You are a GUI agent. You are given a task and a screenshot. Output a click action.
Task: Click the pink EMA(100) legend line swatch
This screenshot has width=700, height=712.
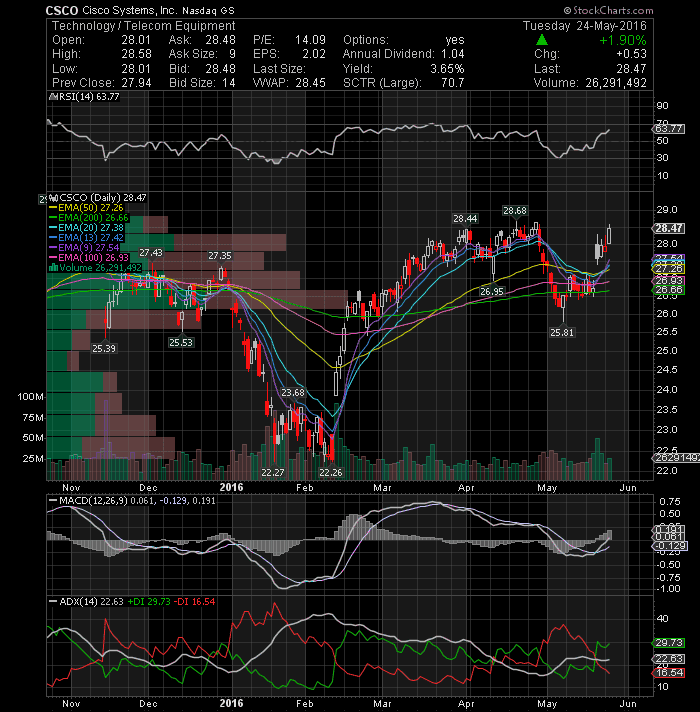coord(53,257)
